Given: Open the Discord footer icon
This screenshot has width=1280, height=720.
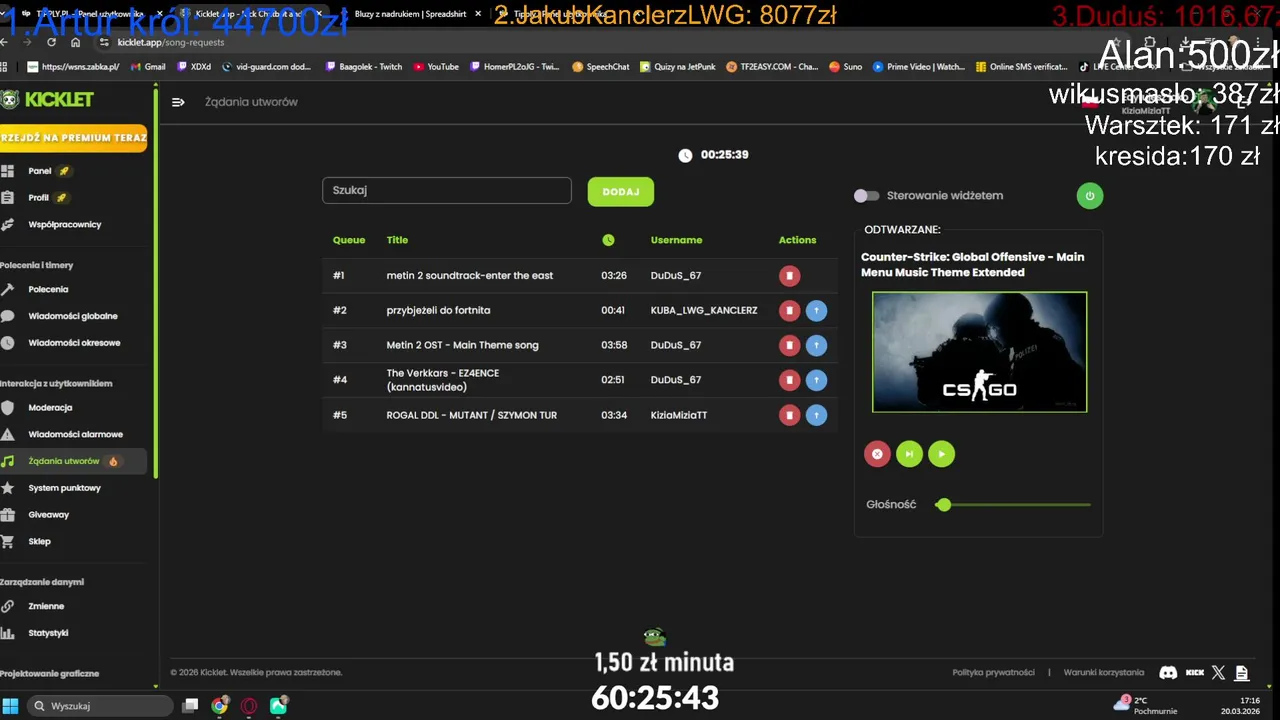Looking at the screenshot, I should coord(1167,673).
